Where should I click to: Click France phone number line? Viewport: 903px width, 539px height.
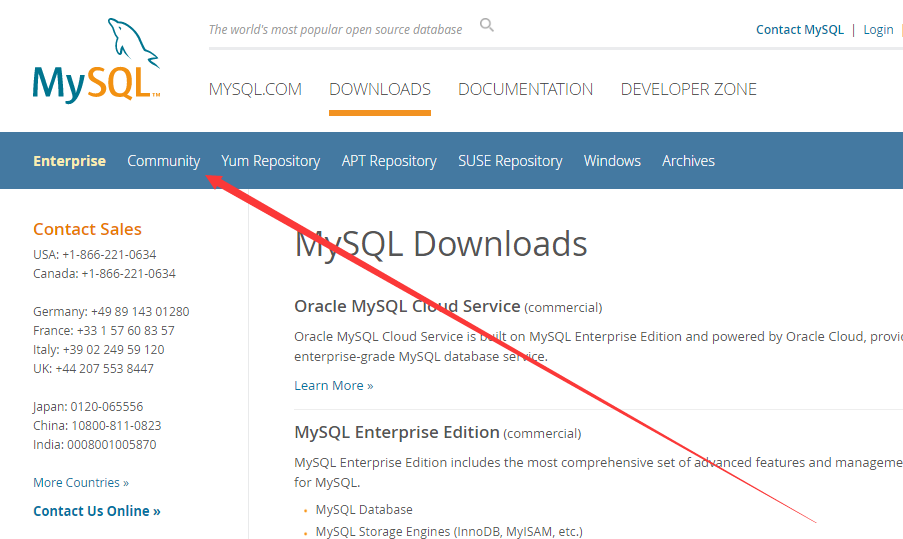104,331
